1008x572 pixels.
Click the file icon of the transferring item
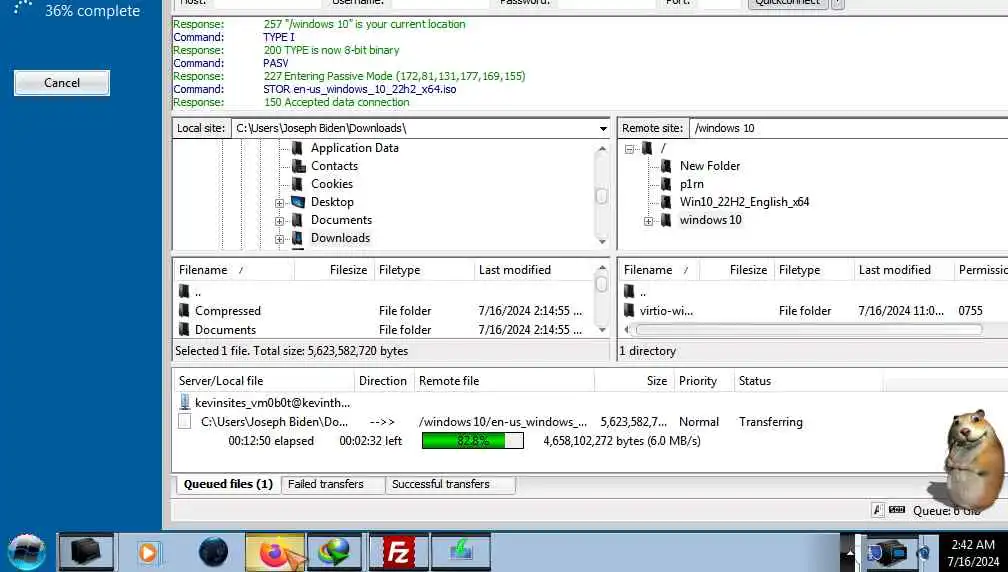point(184,422)
